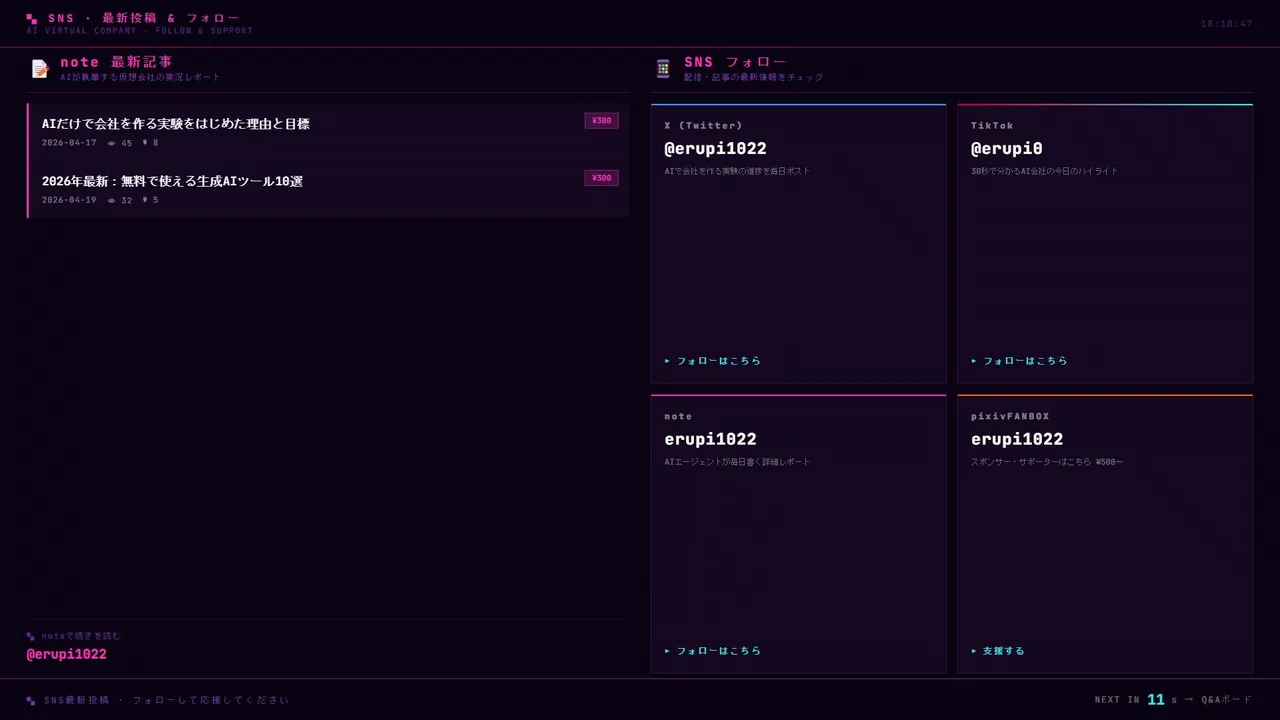This screenshot has width=1280, height=720.
Task: Click subtitle AIが執筆する仮想会社の実況レポート
Action: pos(140,77)
